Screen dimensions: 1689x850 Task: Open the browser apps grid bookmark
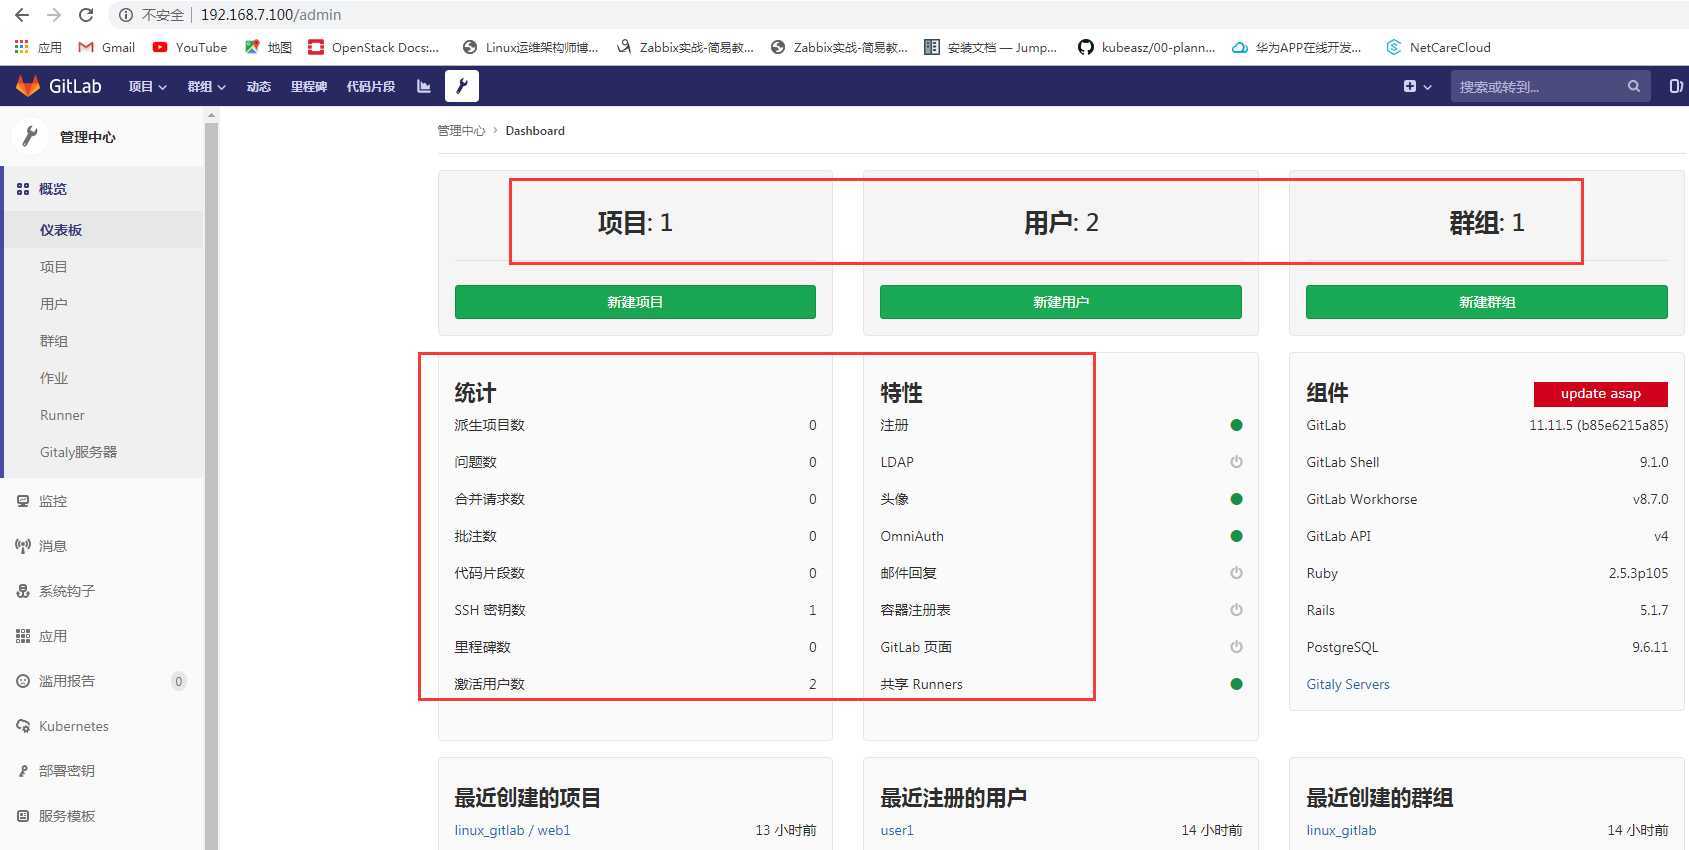point(37,47)
